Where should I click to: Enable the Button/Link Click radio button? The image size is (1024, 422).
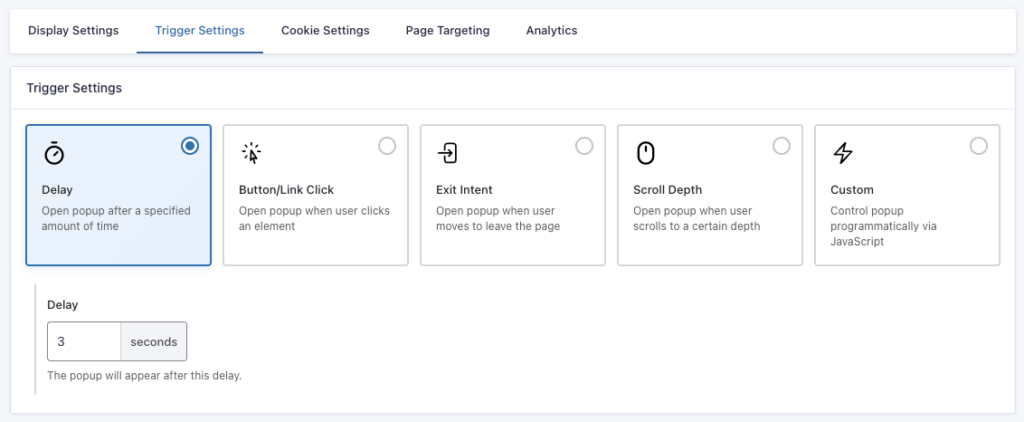pos(387,146)
